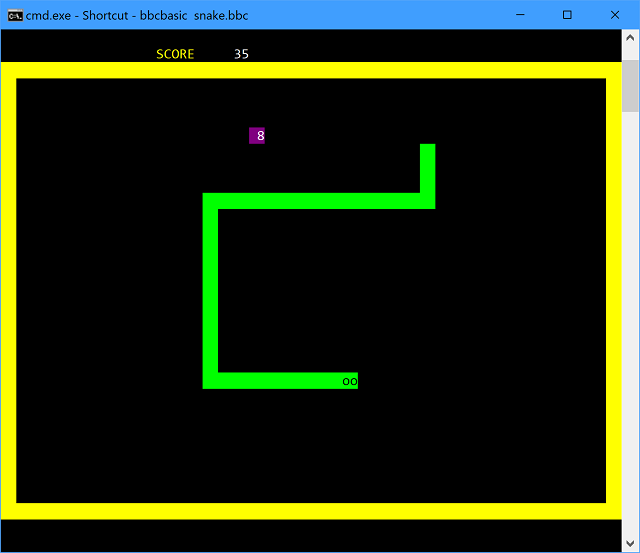
Task: Click the middle of snake's long vertical segment
Action: point(210,290)
